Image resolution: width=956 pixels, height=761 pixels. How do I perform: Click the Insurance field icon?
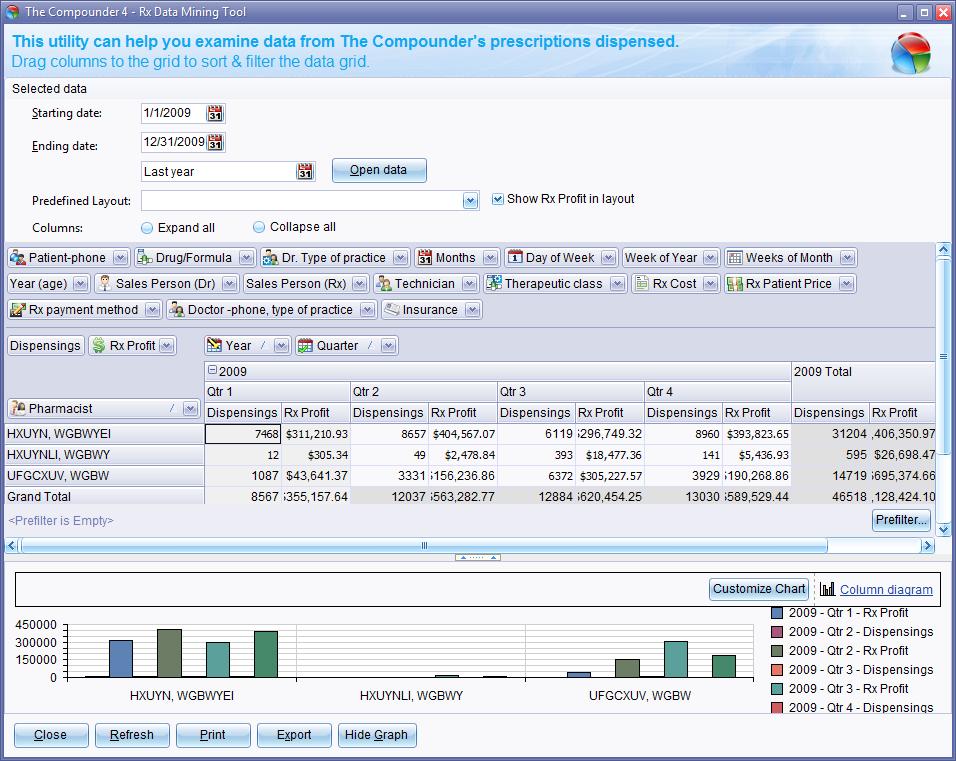(x=392, y=310)
